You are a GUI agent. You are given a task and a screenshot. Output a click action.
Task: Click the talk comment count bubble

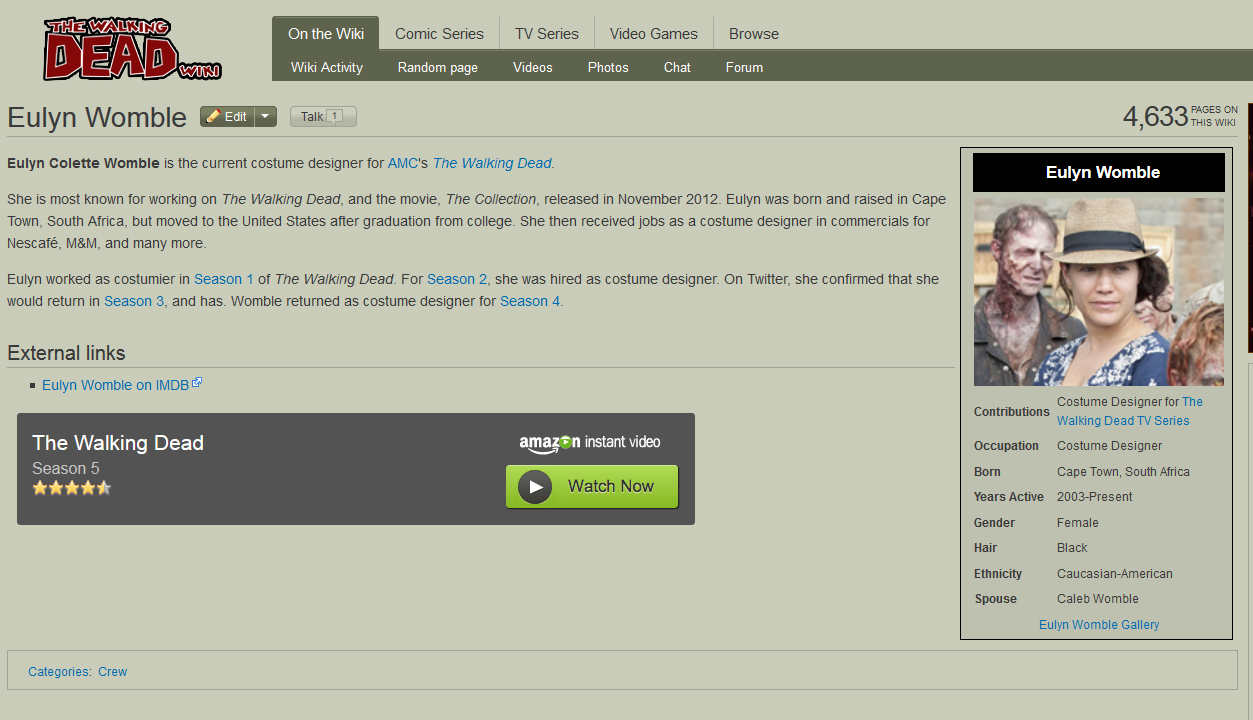pyautogui.click(x=334, y=116)
